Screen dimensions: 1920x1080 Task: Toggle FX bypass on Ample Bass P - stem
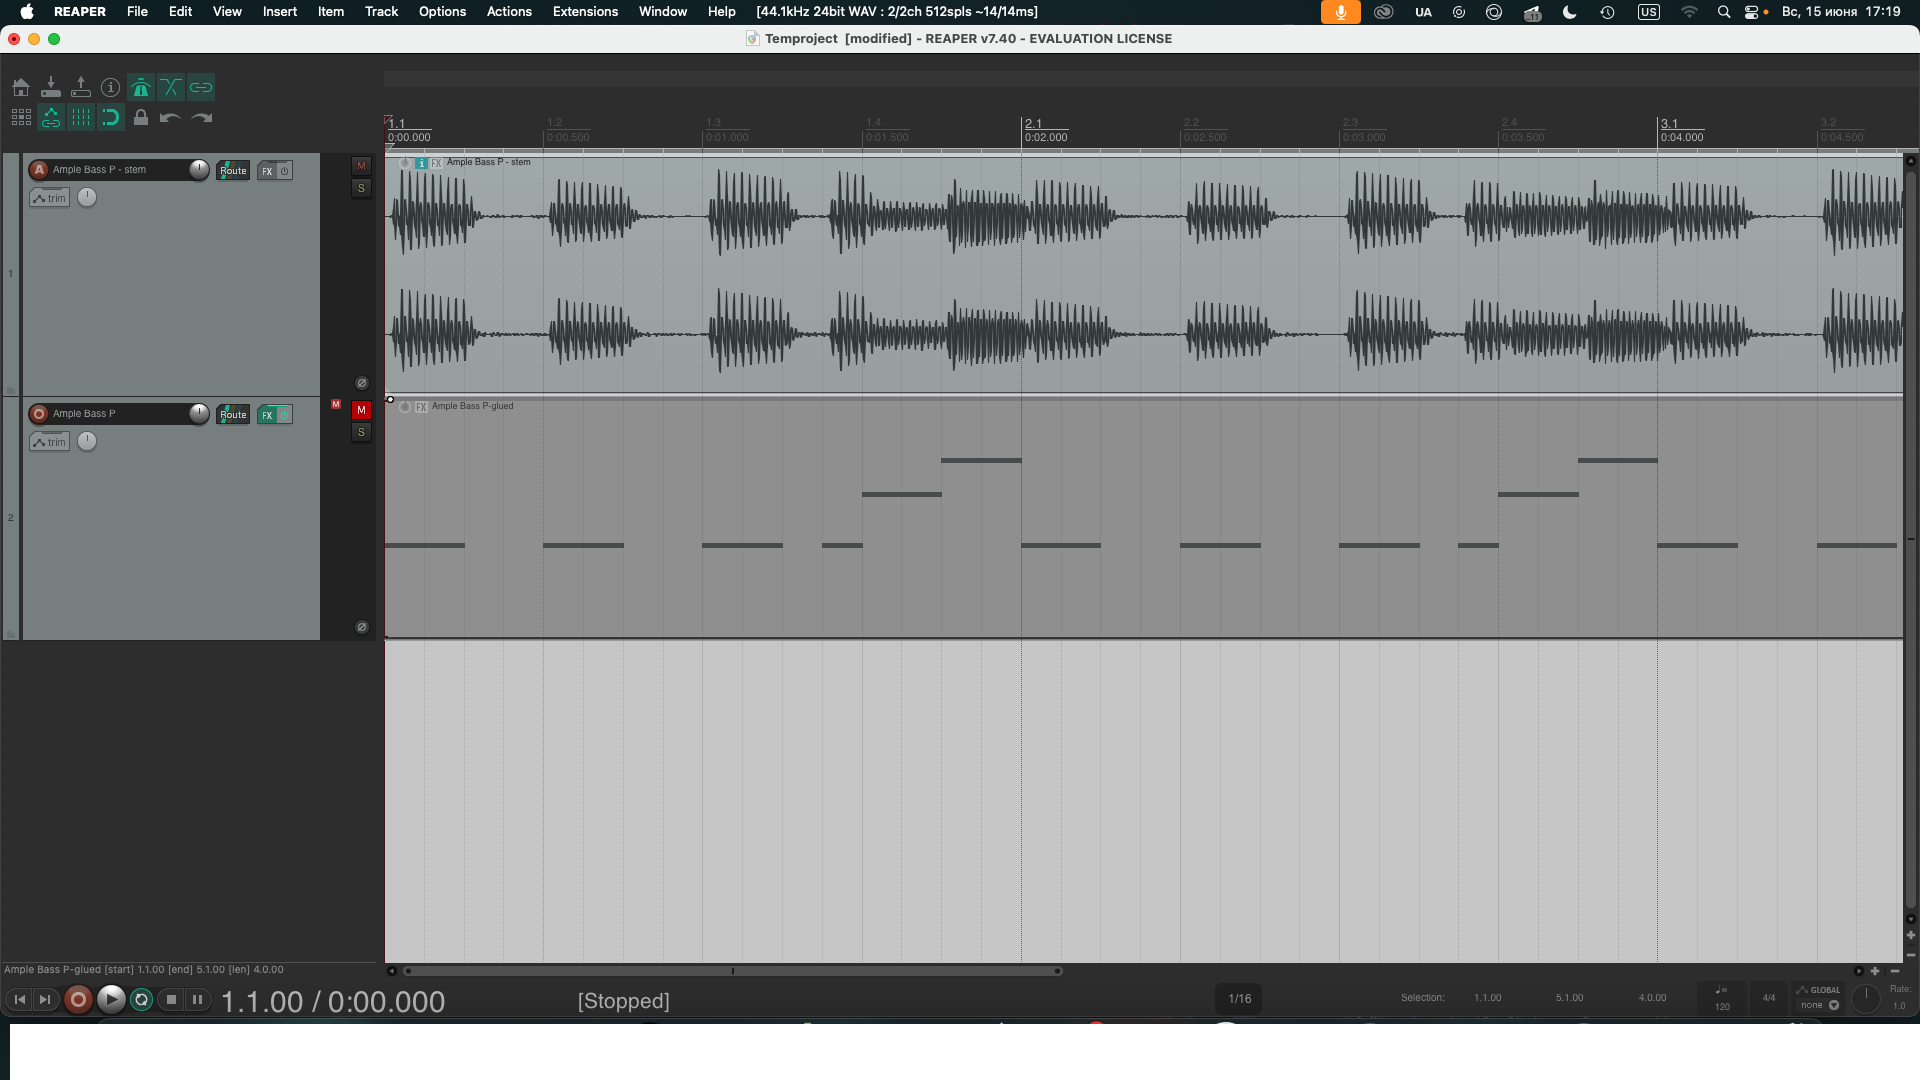click(285, 171)
